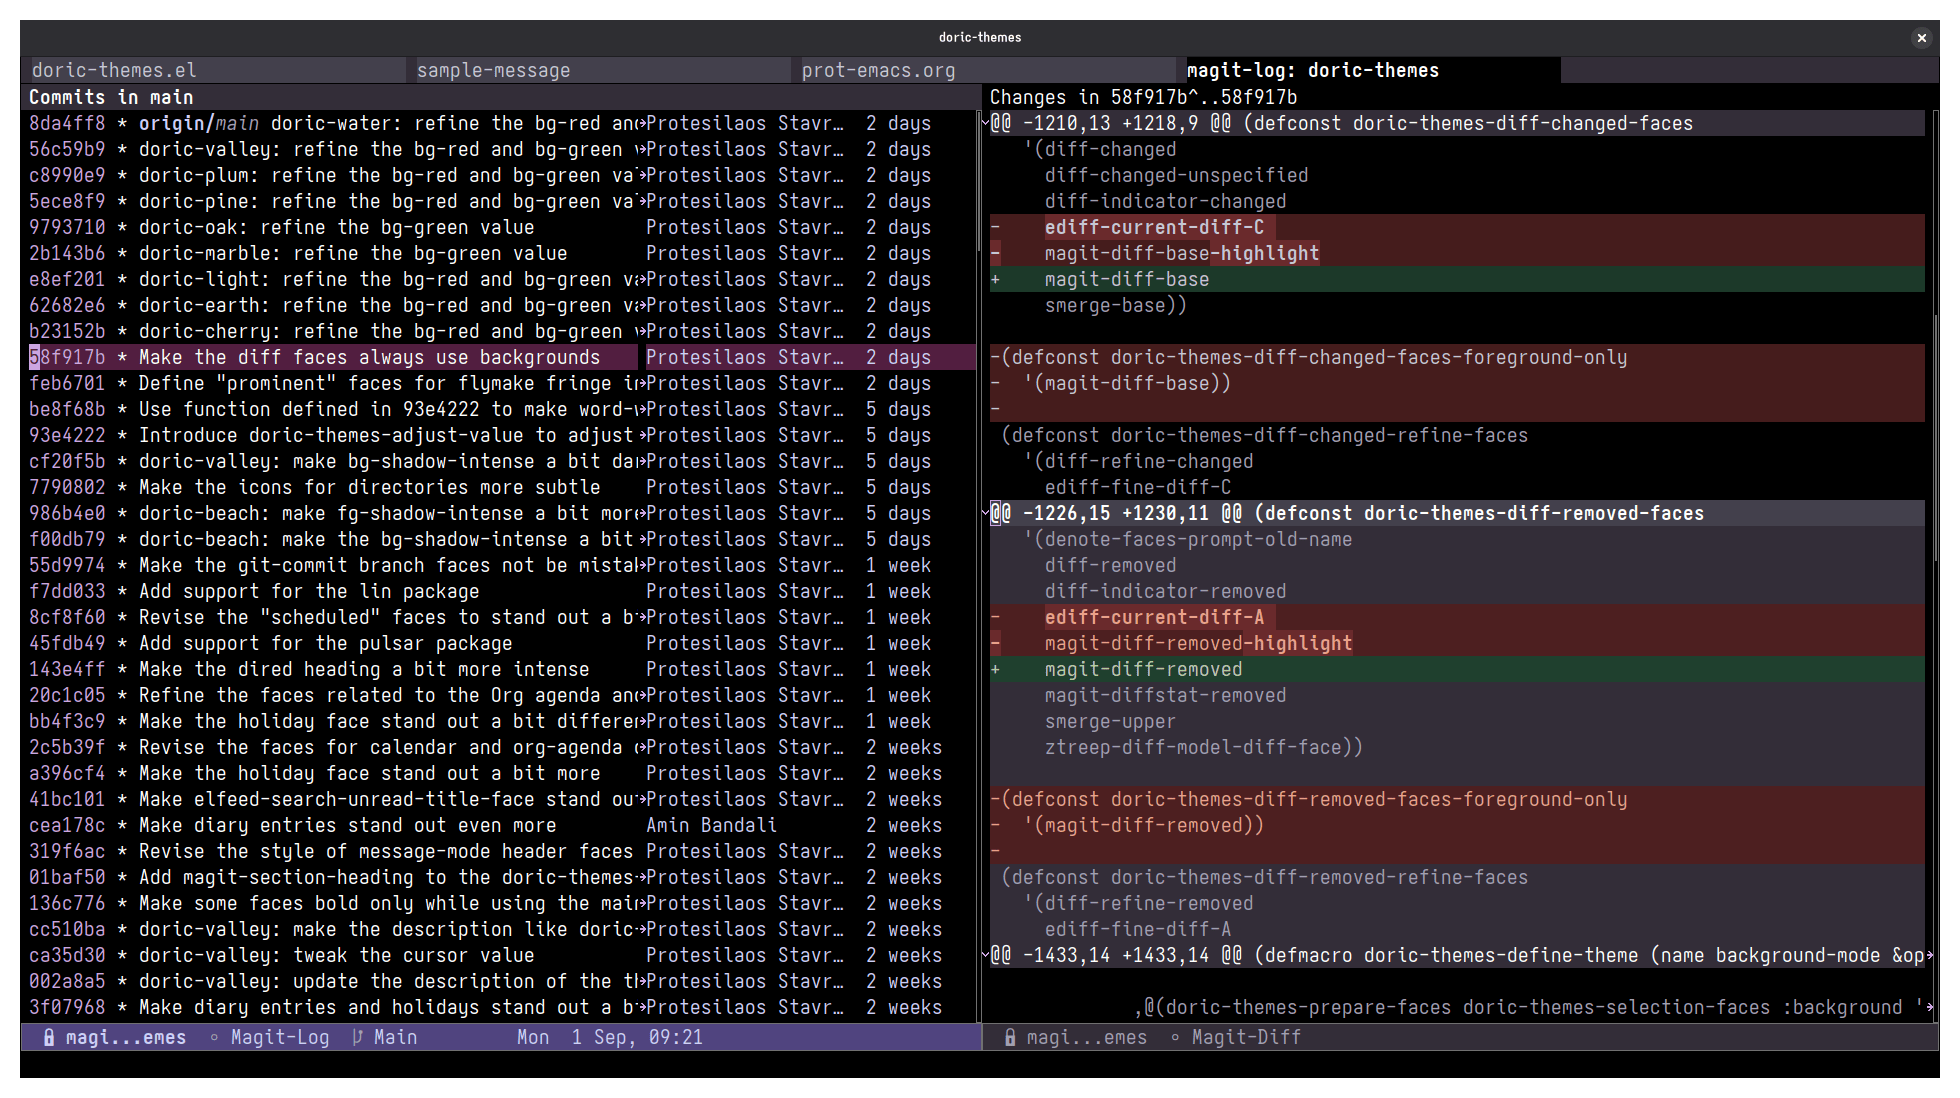Screen dimensions: 1960x1098
Task: Click removed line 'ediff-current-diff-C'
Action: 1154,228
